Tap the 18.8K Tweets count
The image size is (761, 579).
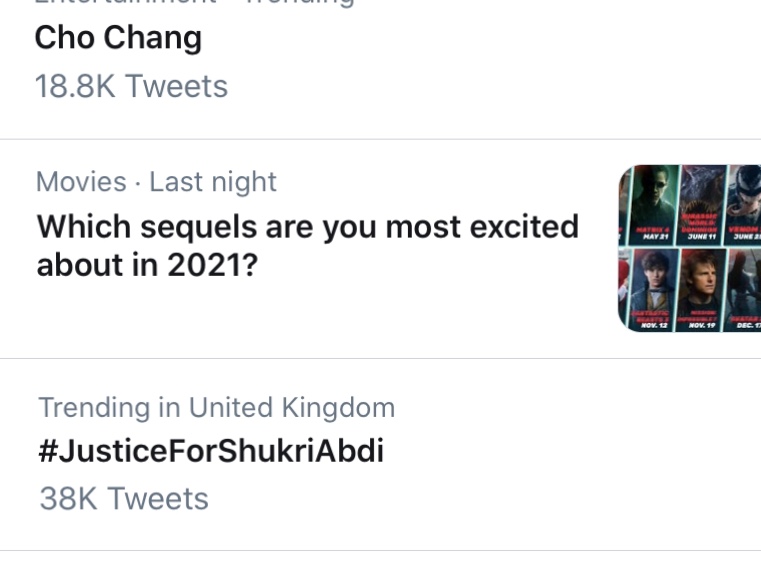pyautogui.click(x=131, y=86)
